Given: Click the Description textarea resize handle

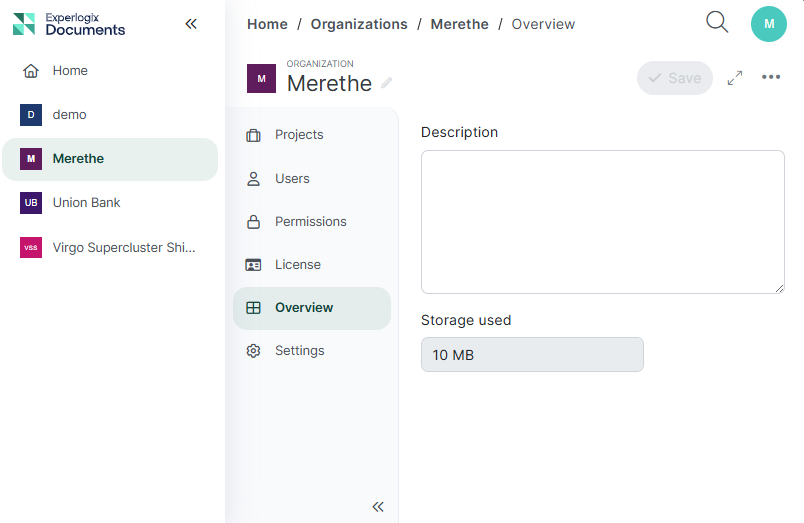Looking at the screenshot, I should pos(779,289).
